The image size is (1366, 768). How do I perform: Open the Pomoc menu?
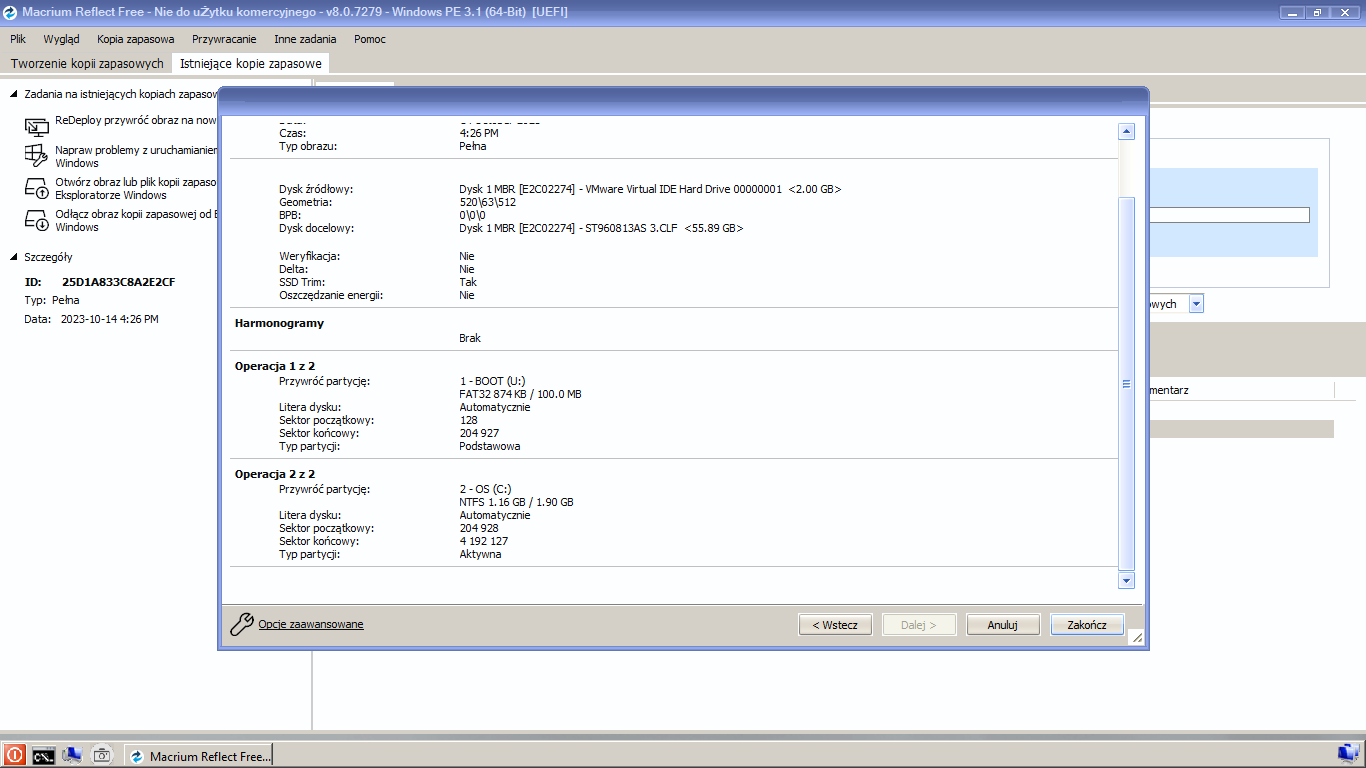(370, 39)
